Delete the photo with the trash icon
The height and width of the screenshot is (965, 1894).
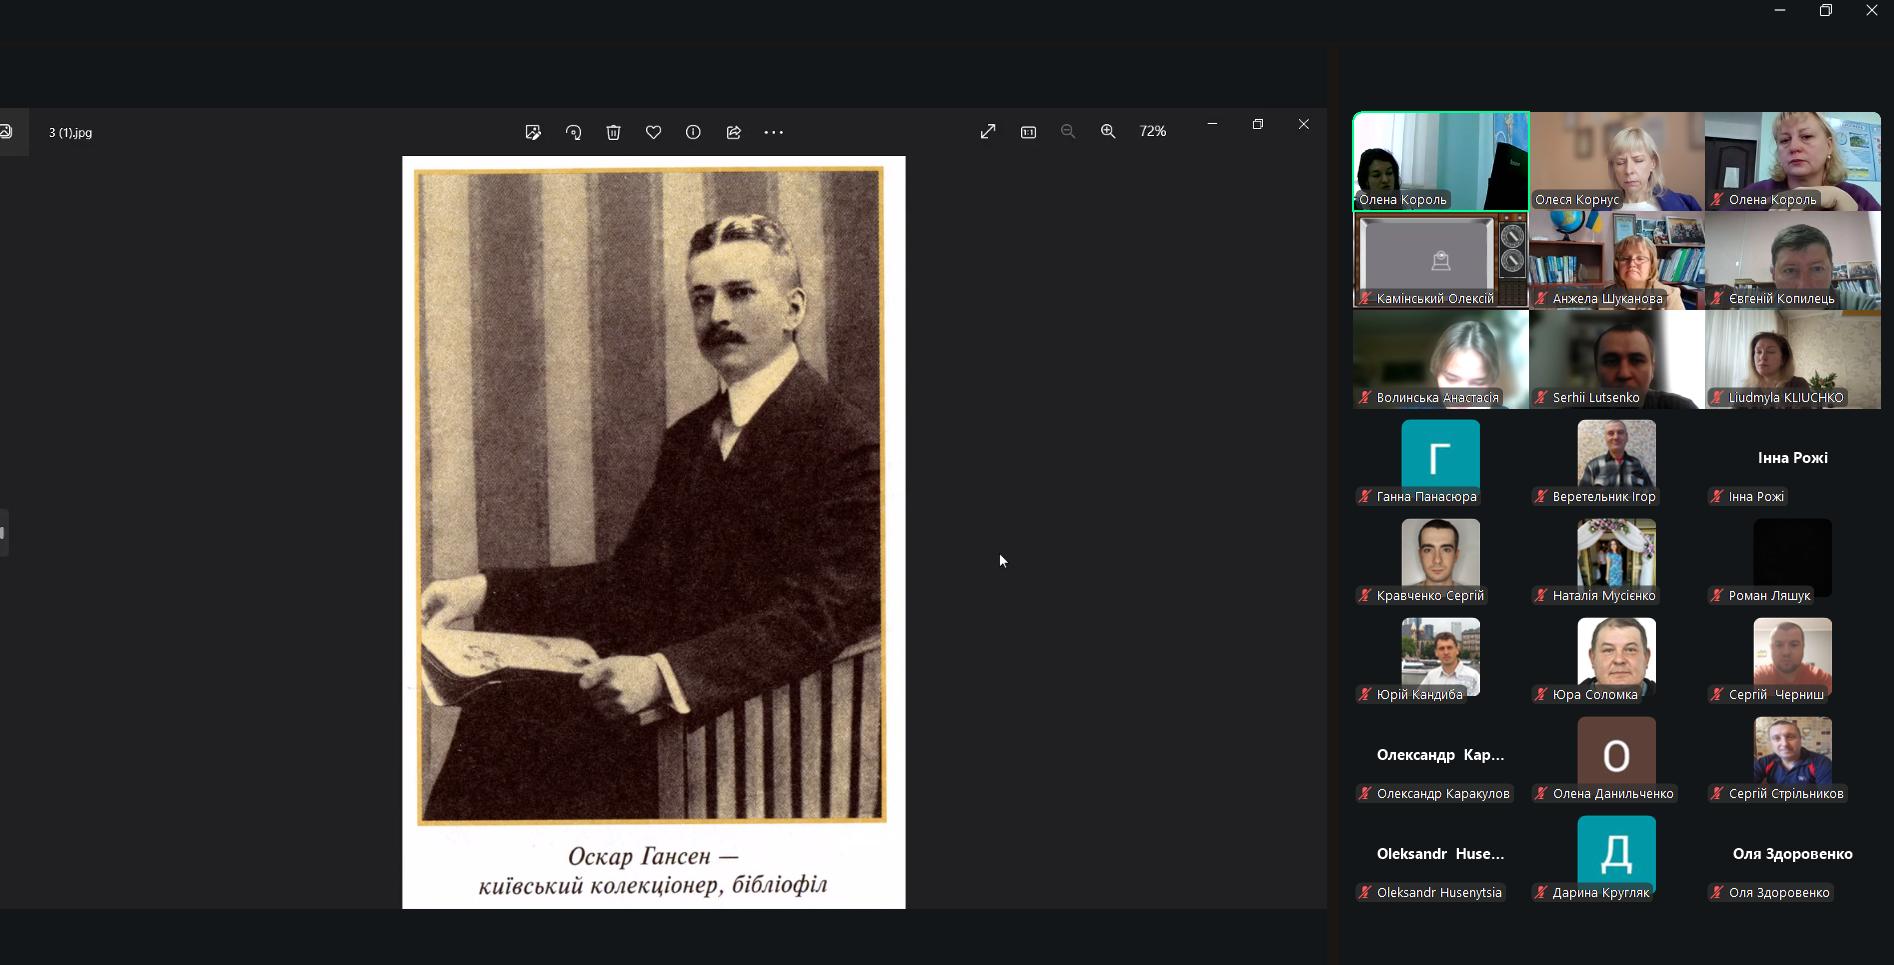coord(613,132)
